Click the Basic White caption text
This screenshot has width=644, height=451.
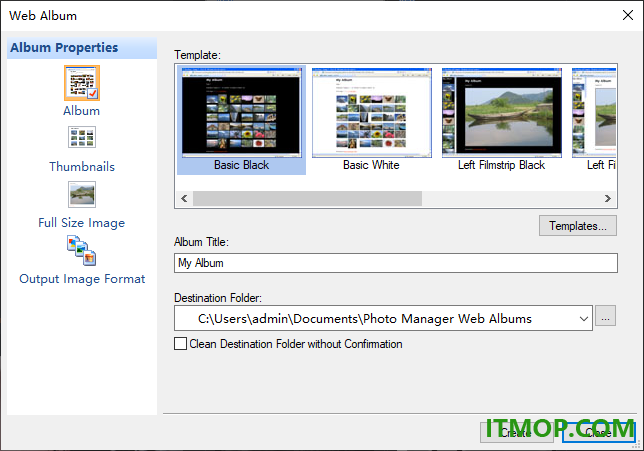tap(371, 165)
